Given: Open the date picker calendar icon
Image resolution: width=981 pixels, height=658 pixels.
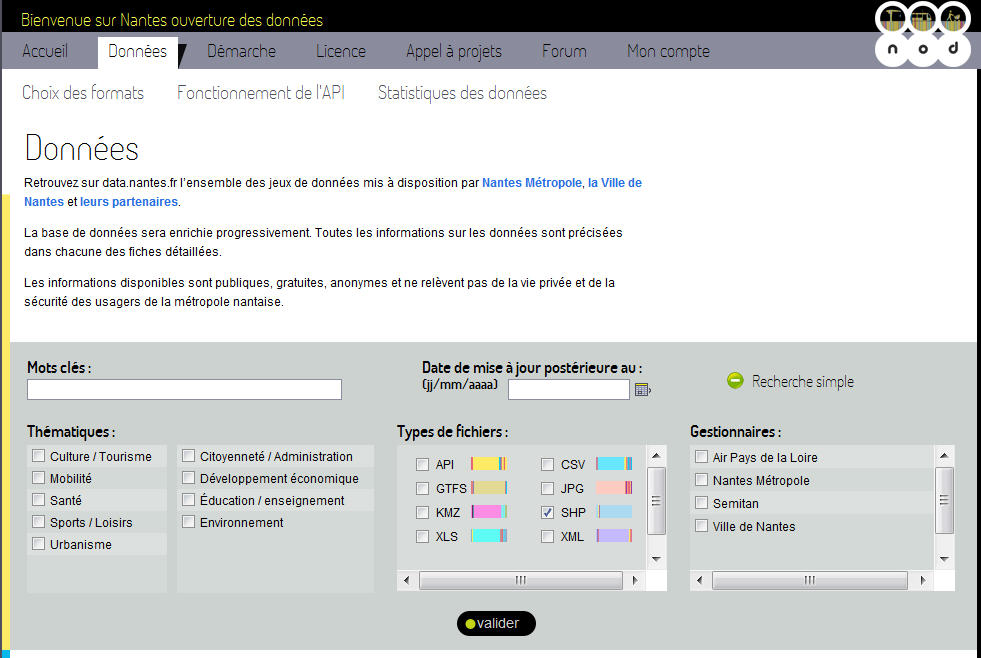Looking at the screenshot, I should pos(643,390).
